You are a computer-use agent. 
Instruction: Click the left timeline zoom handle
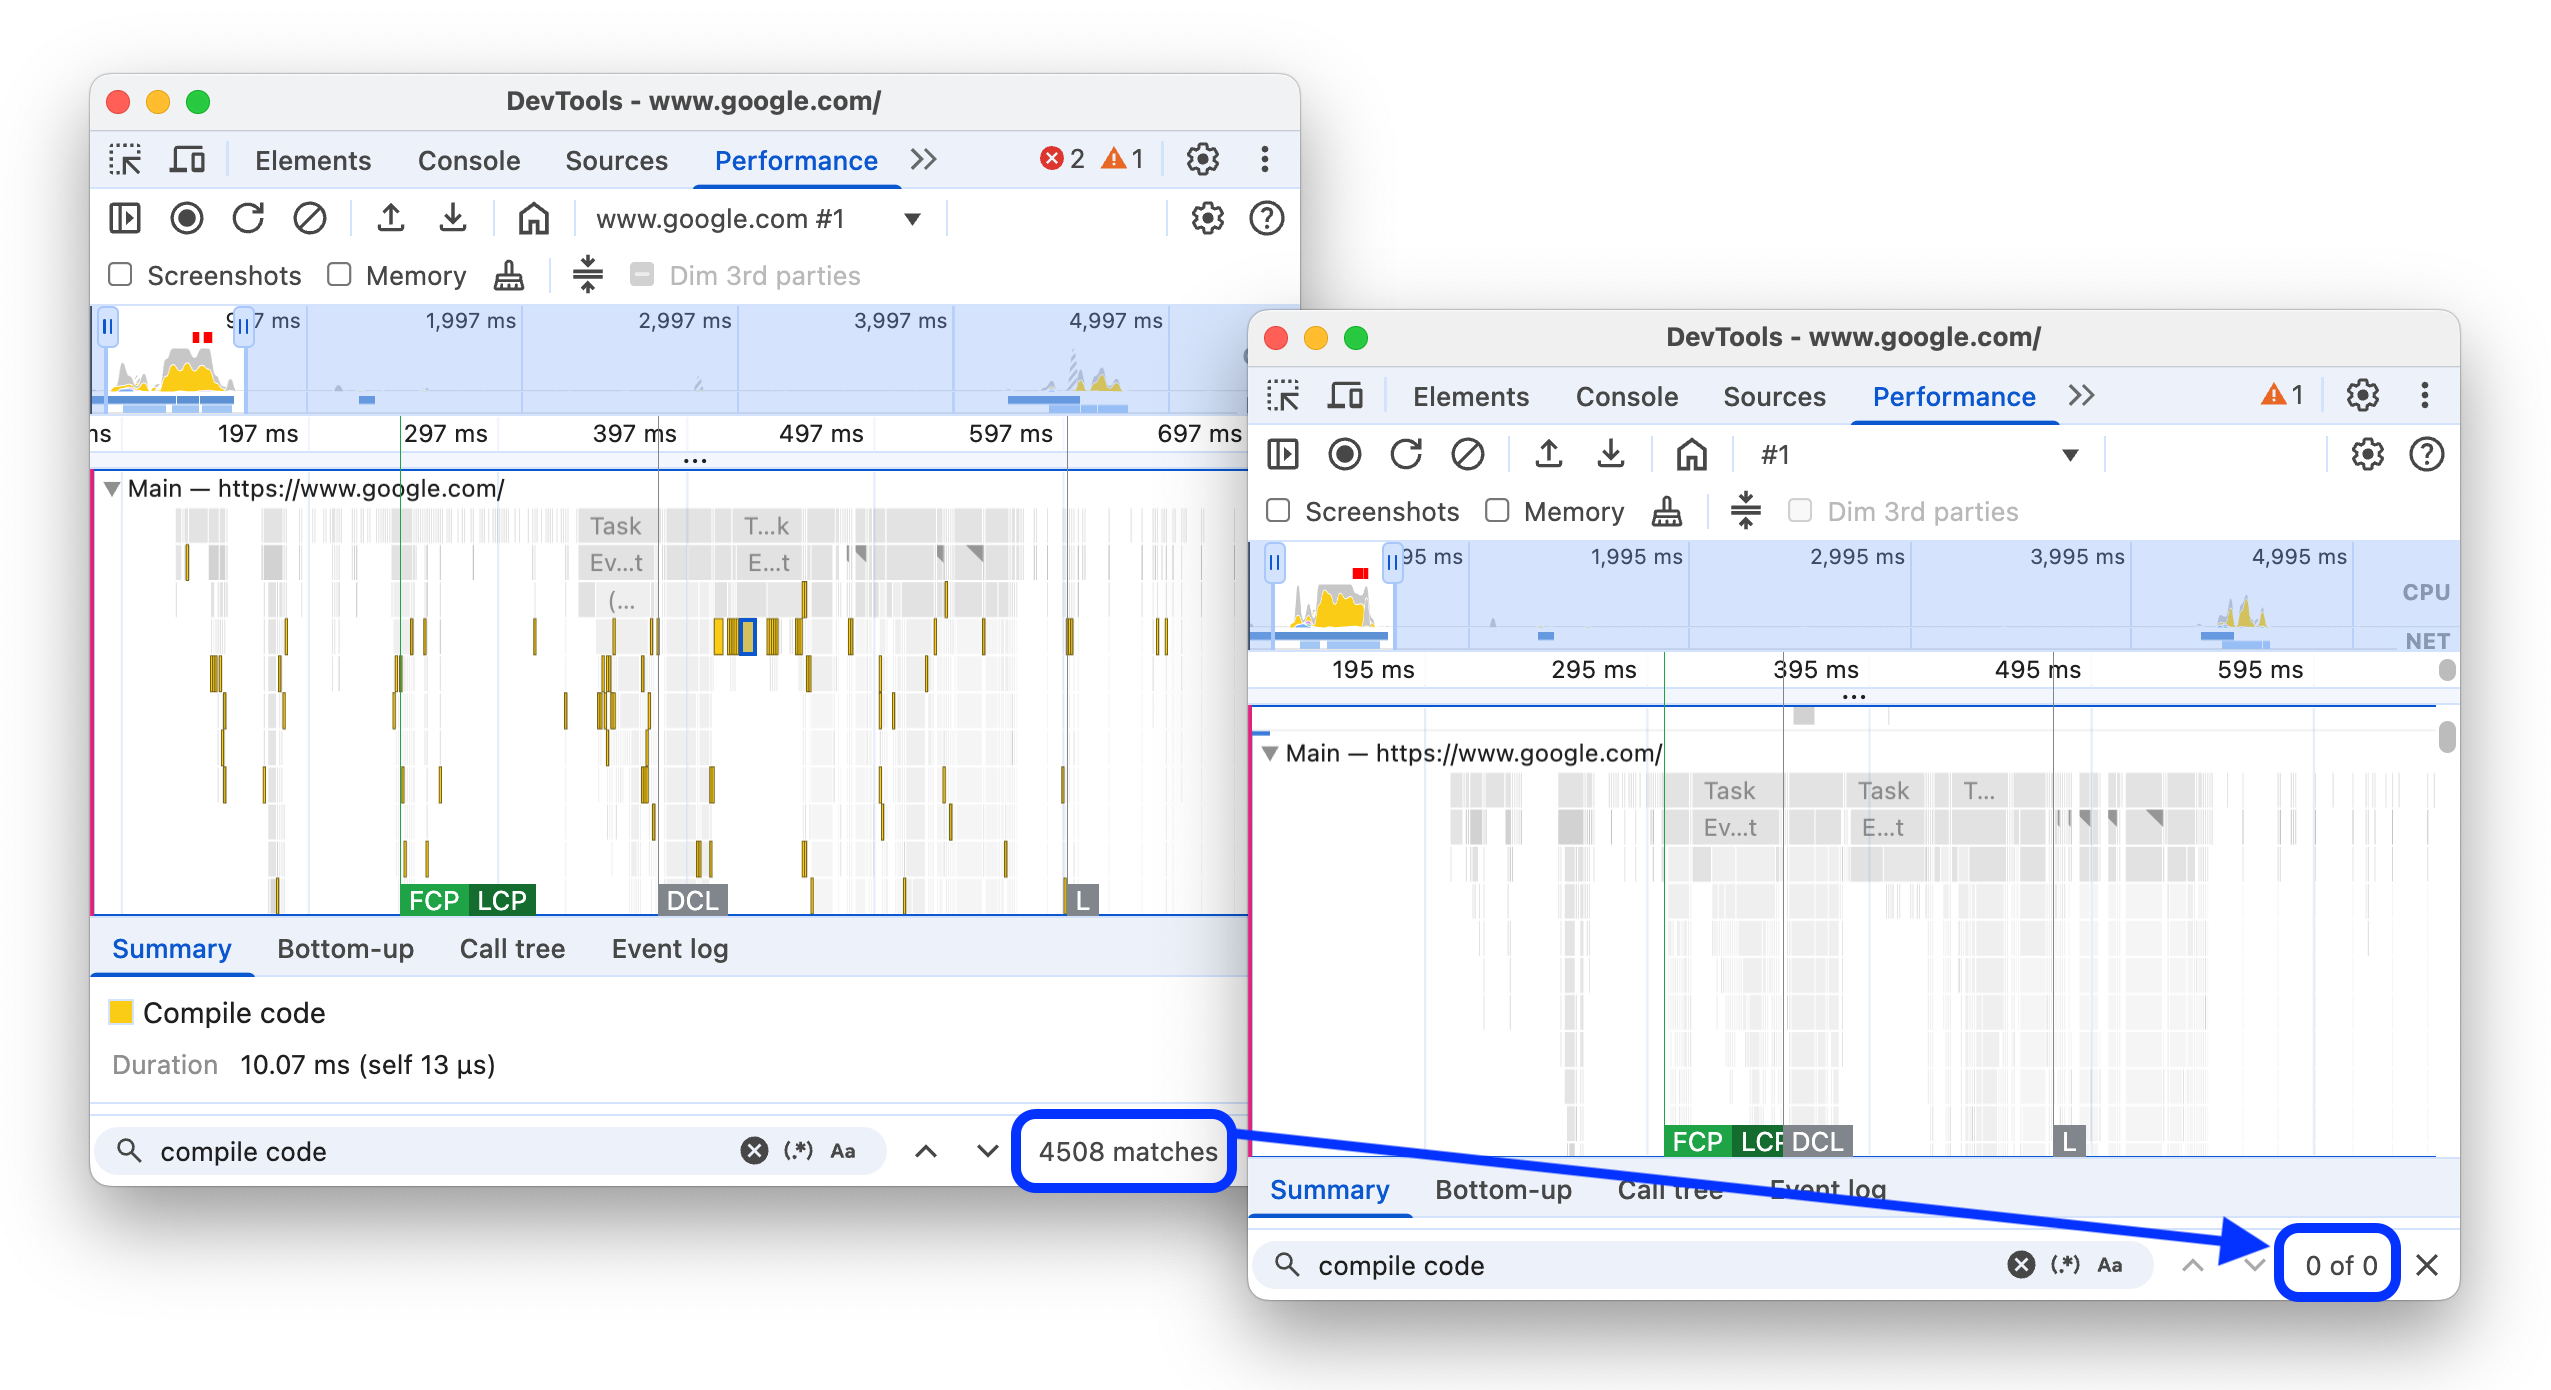coord(108,327)
